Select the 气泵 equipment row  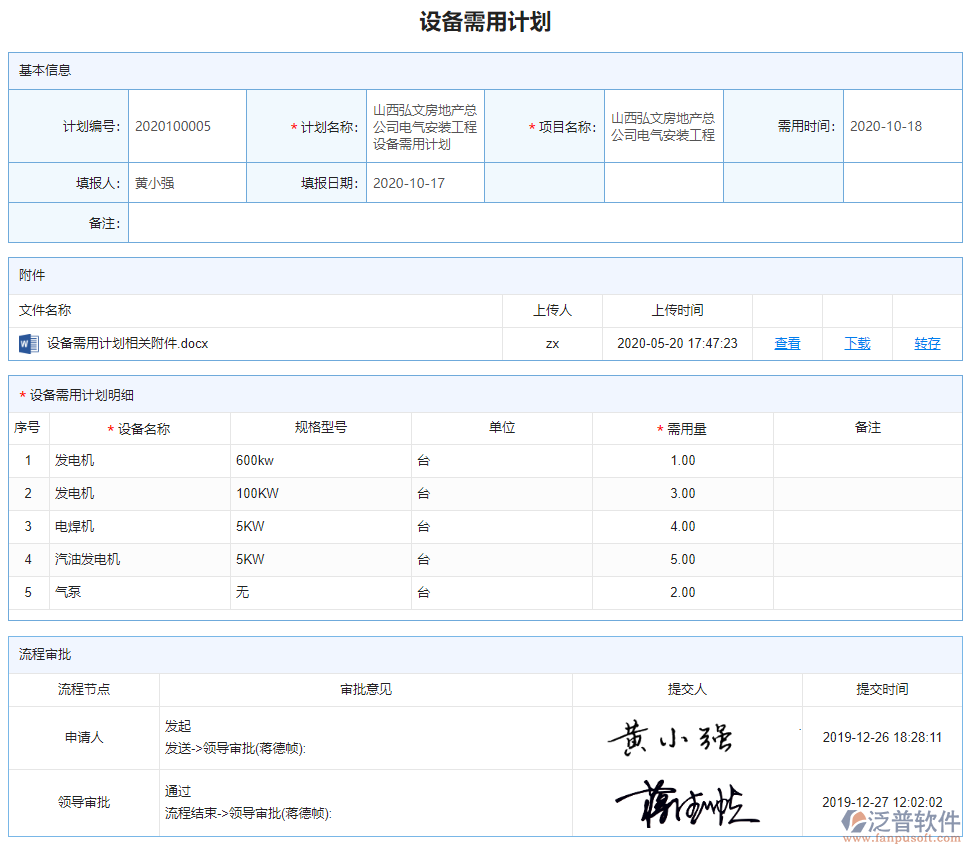pos(67,592)
